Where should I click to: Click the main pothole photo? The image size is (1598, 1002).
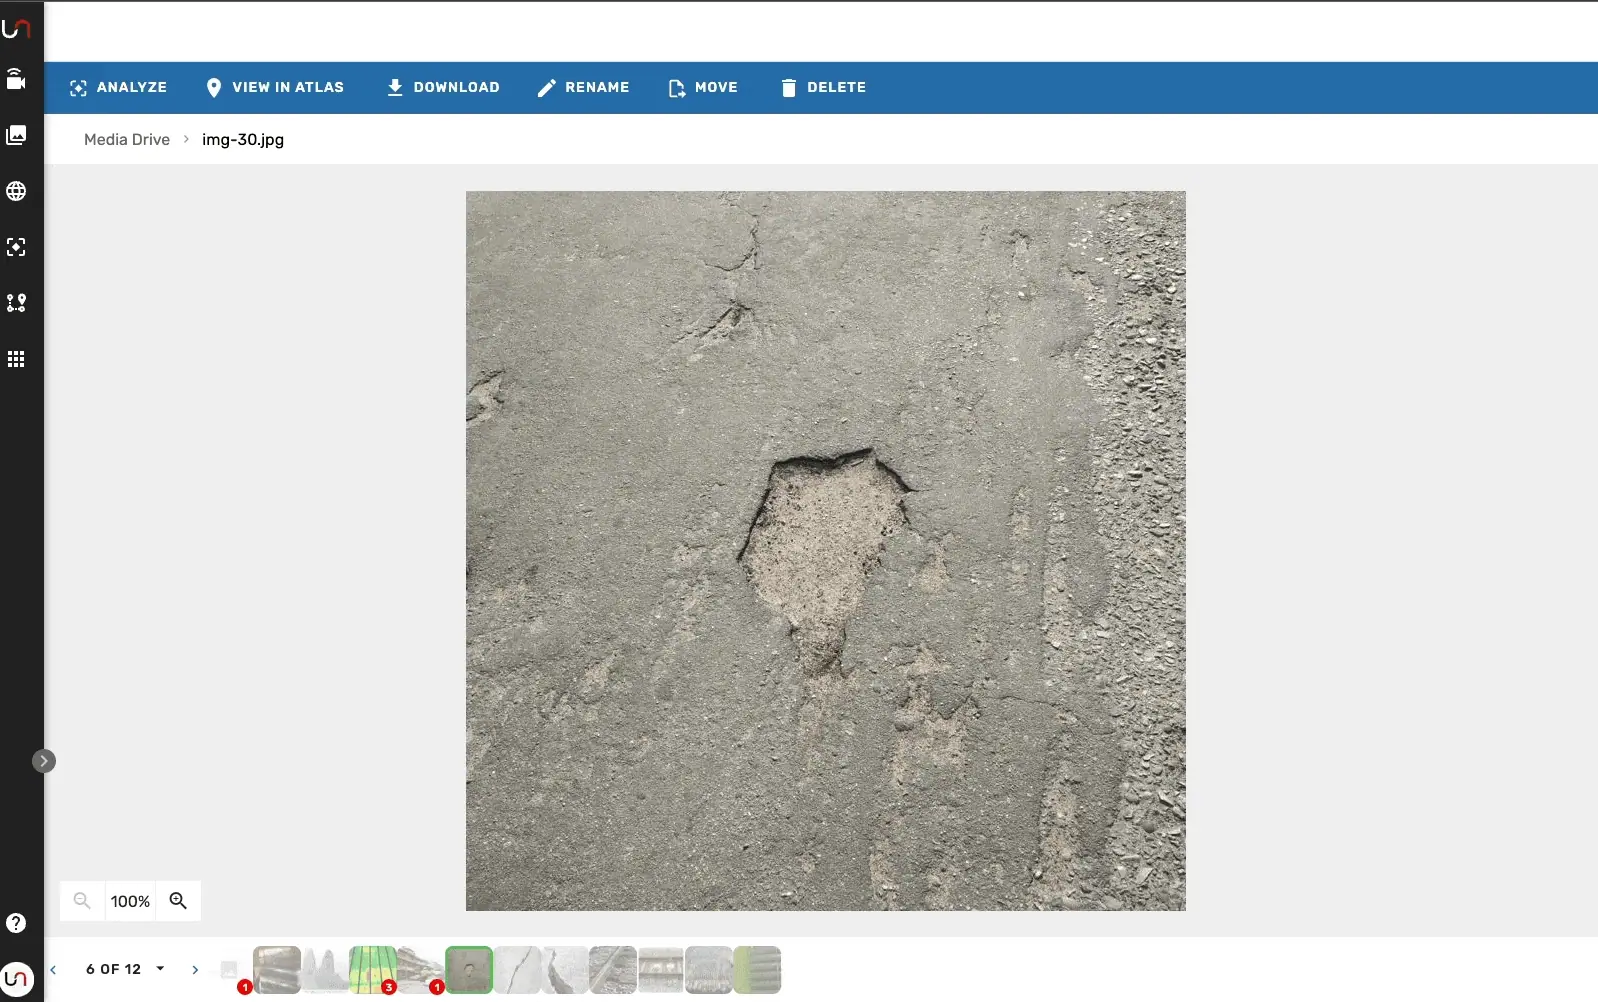(x=826, y=551)
